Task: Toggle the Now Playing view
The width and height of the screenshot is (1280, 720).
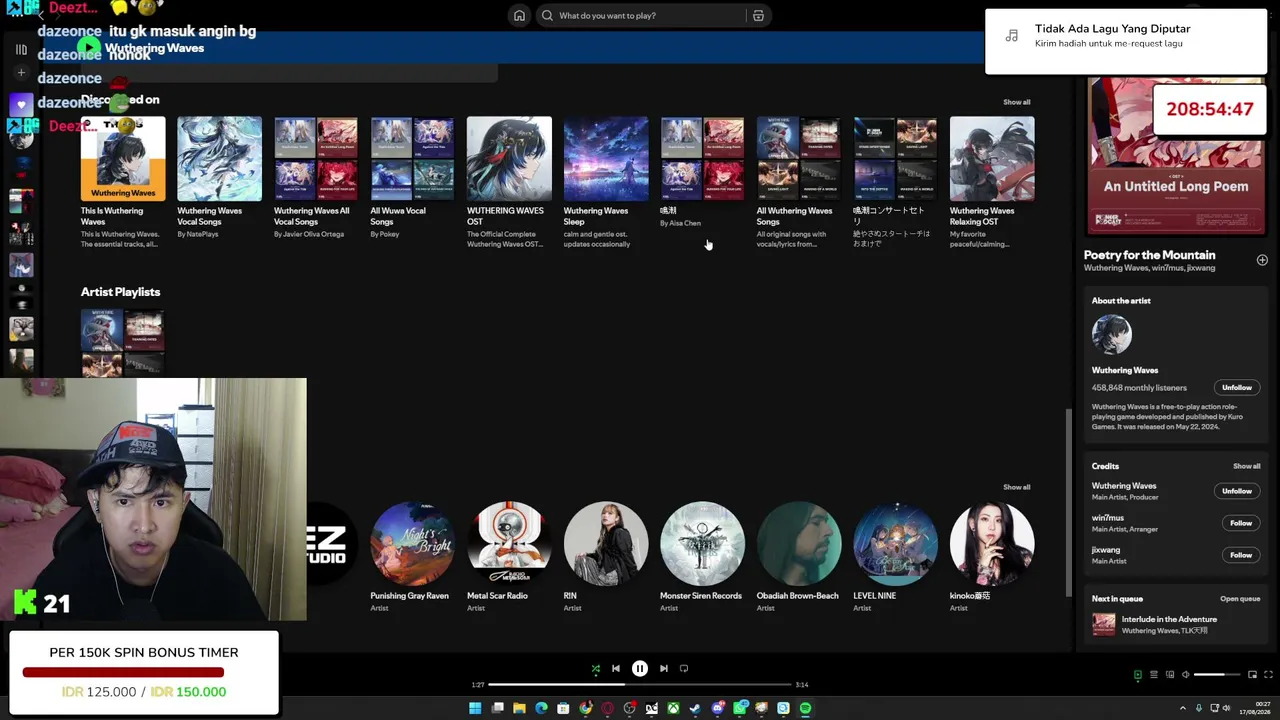Action: (x=1137, y=675)
